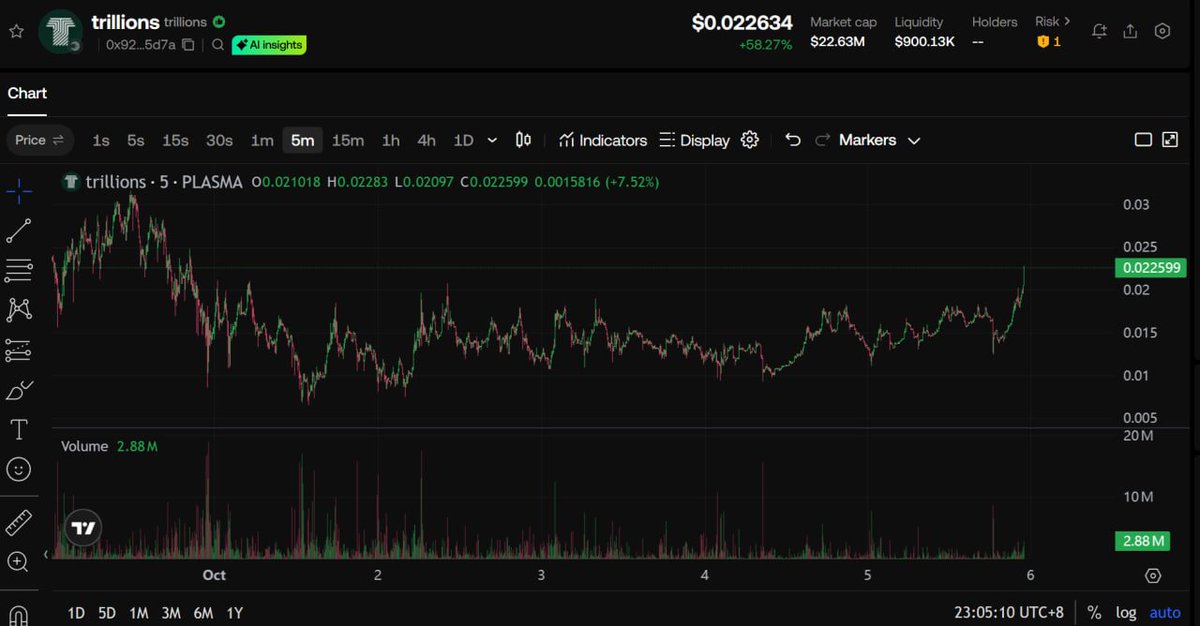The image size is (1200, 626).
Task: Click the volume label 2.88 M
Action: (1142, 541)
